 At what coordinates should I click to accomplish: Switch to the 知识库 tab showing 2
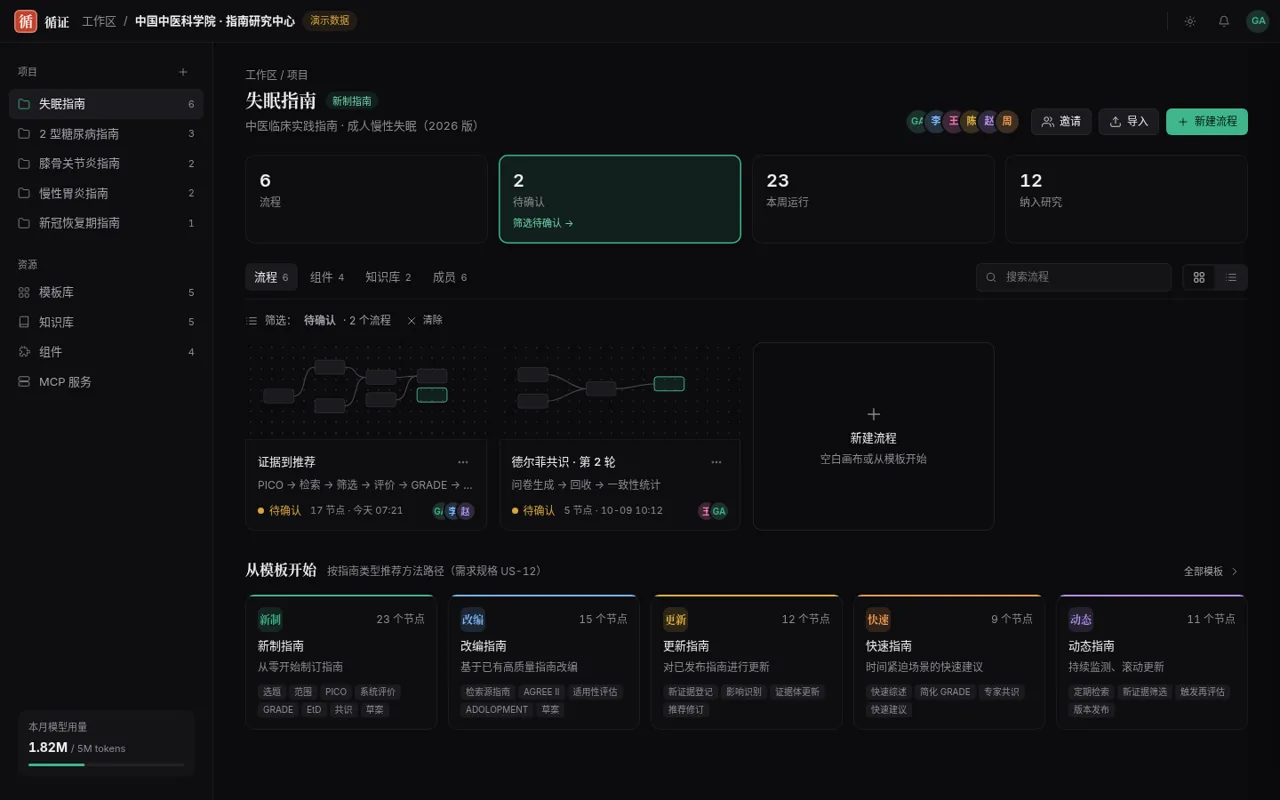click(x=388, y=277)
